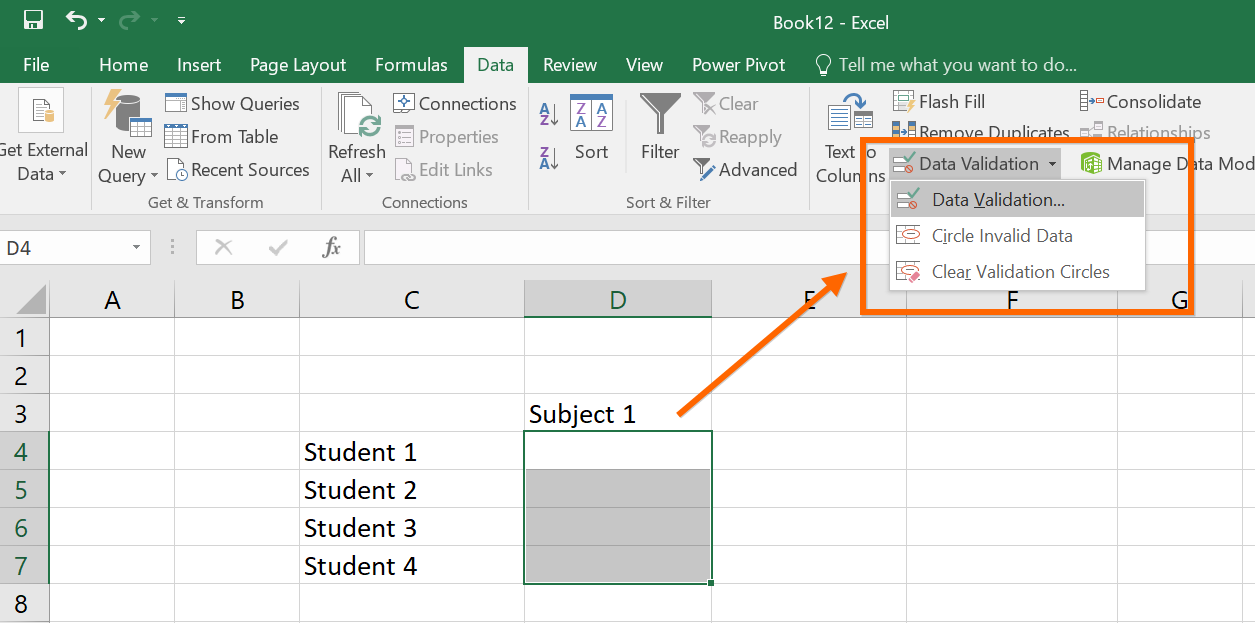
Task: Expand the Data Validation dropdown arrow
Action: point(1052,164)
